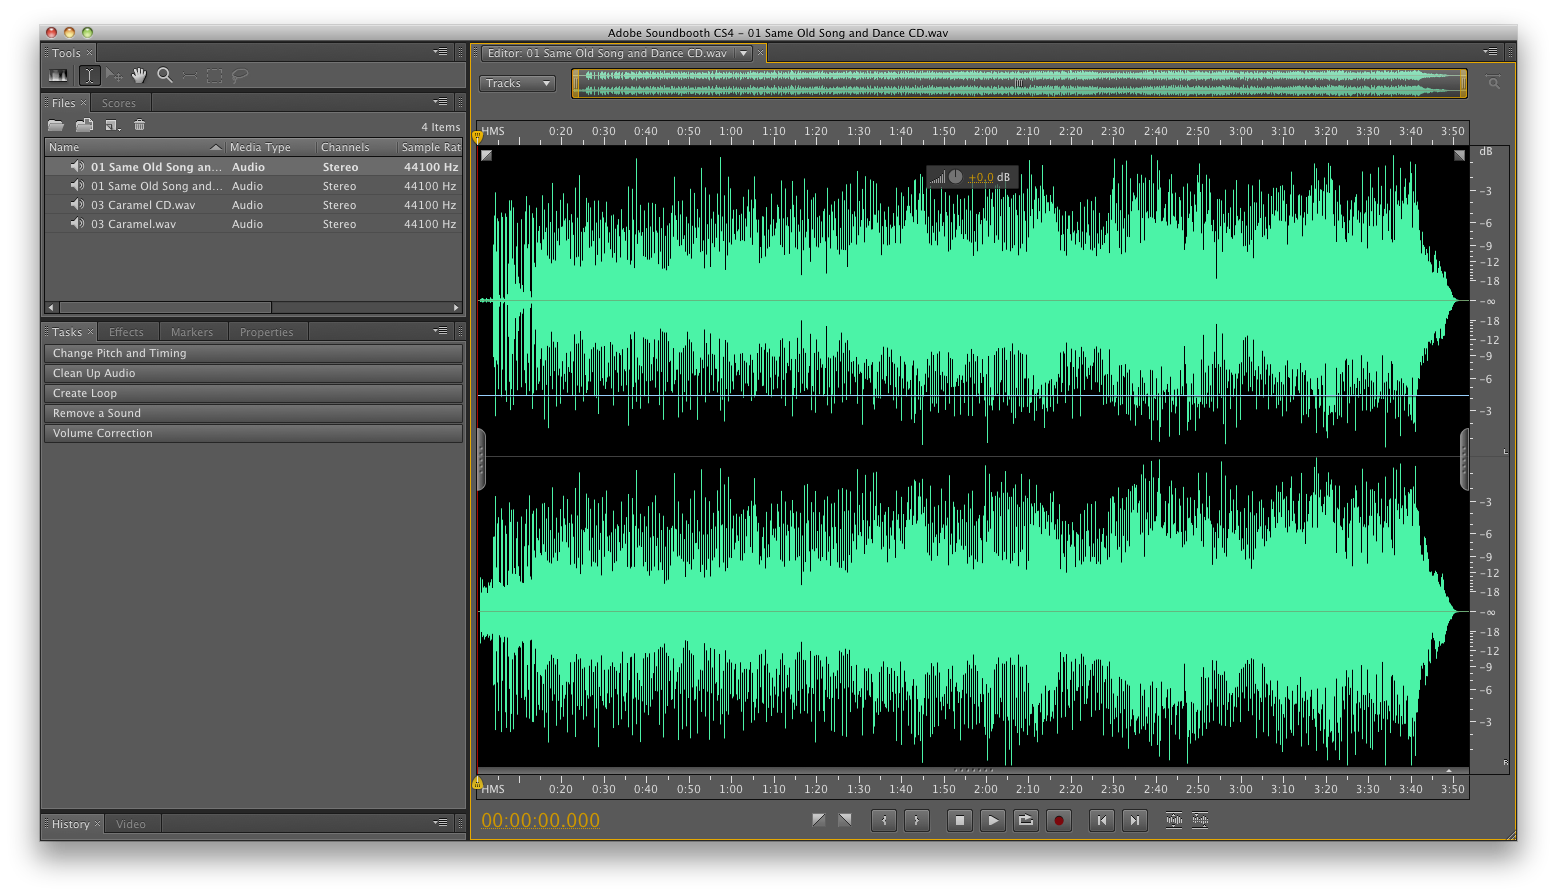This screenshot has height=896, width=1557.
Task: Select the History tab
Action: click(71, 824)
